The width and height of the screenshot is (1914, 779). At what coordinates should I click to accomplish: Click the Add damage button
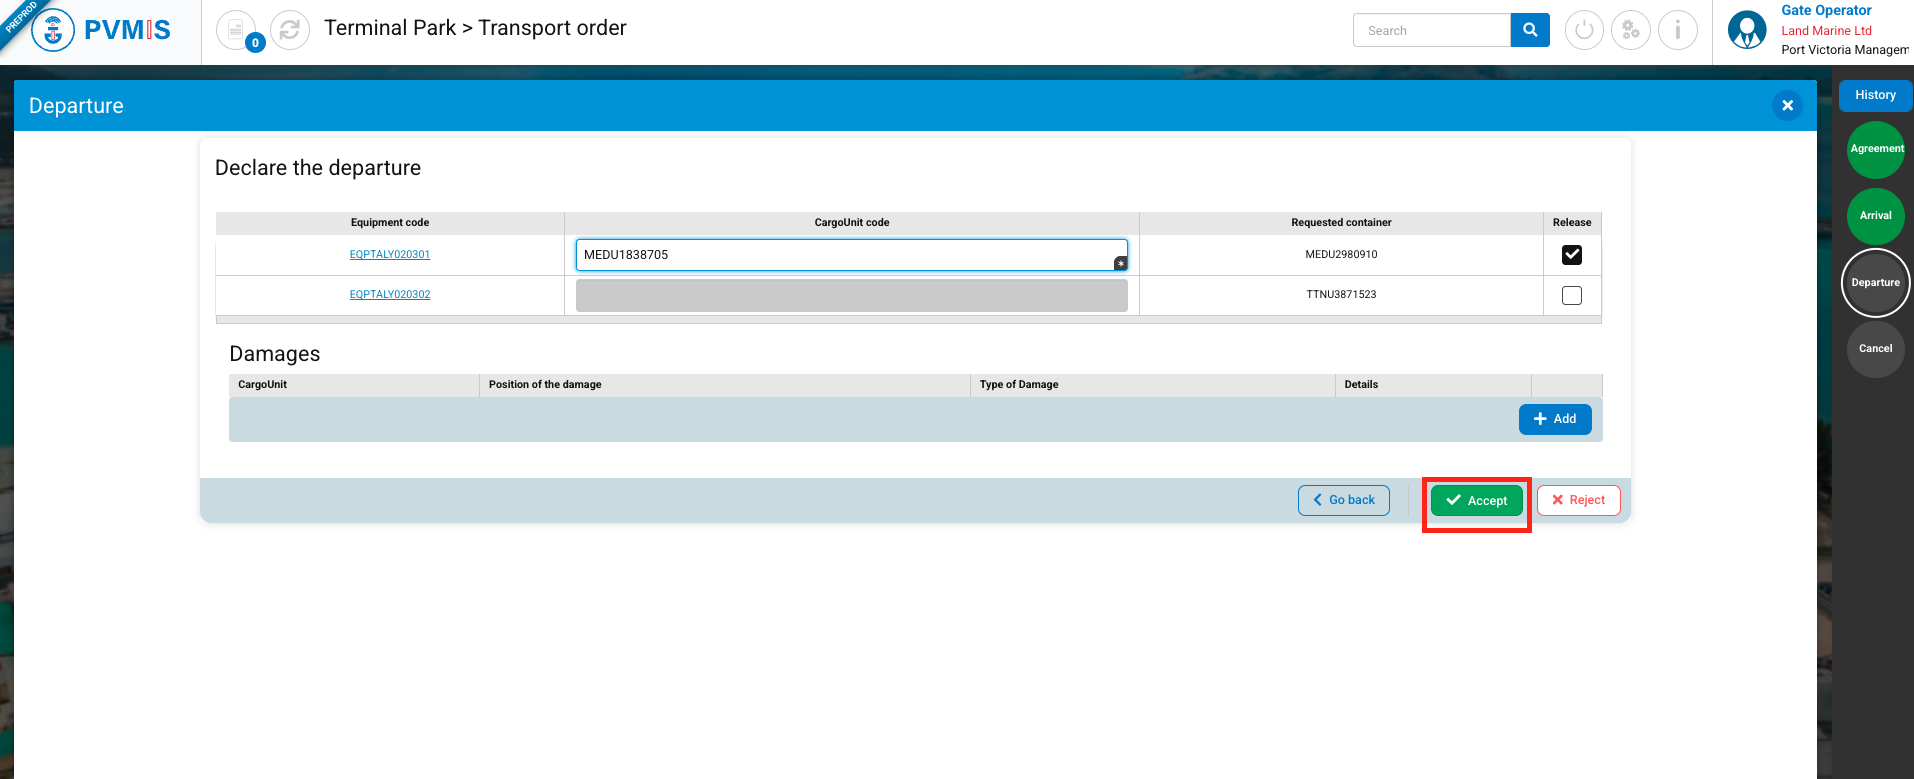coord(1555,419)
